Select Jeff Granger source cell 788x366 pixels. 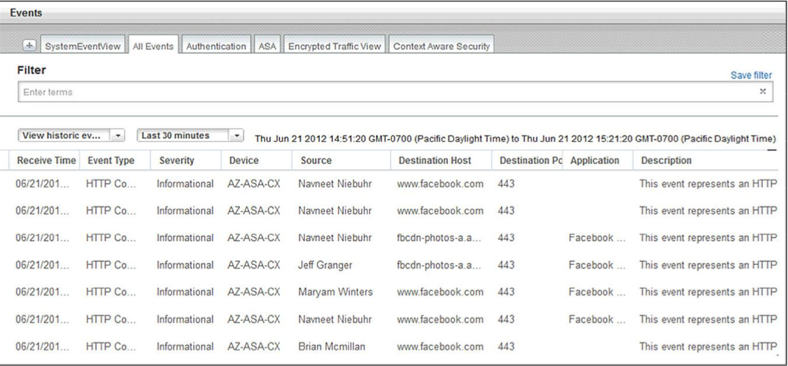(x=325, y=265)
